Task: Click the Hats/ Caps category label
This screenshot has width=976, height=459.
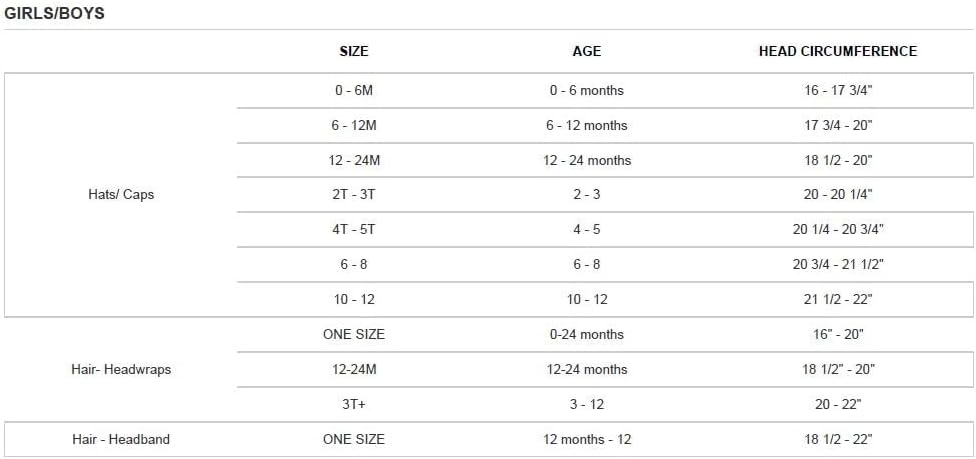Action: (121, 195)
